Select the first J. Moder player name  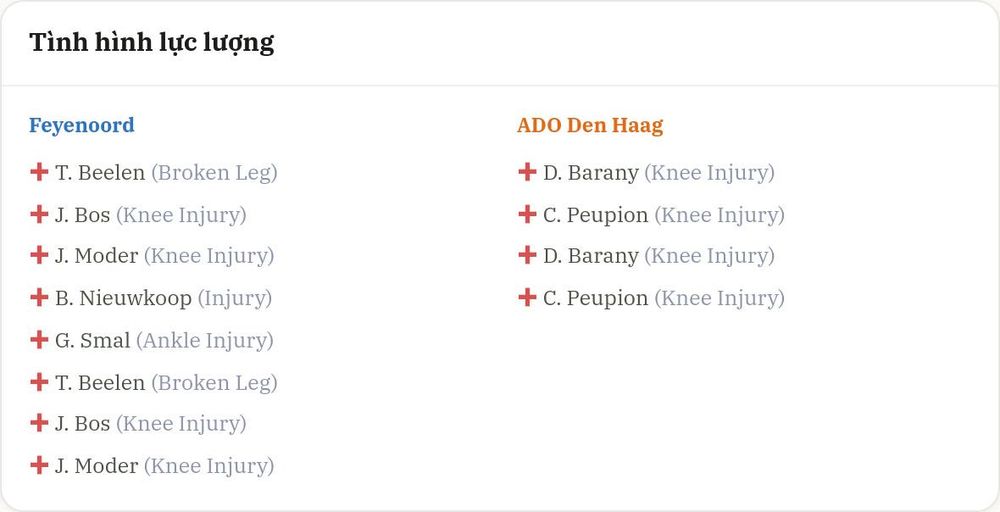coord(96,256)
